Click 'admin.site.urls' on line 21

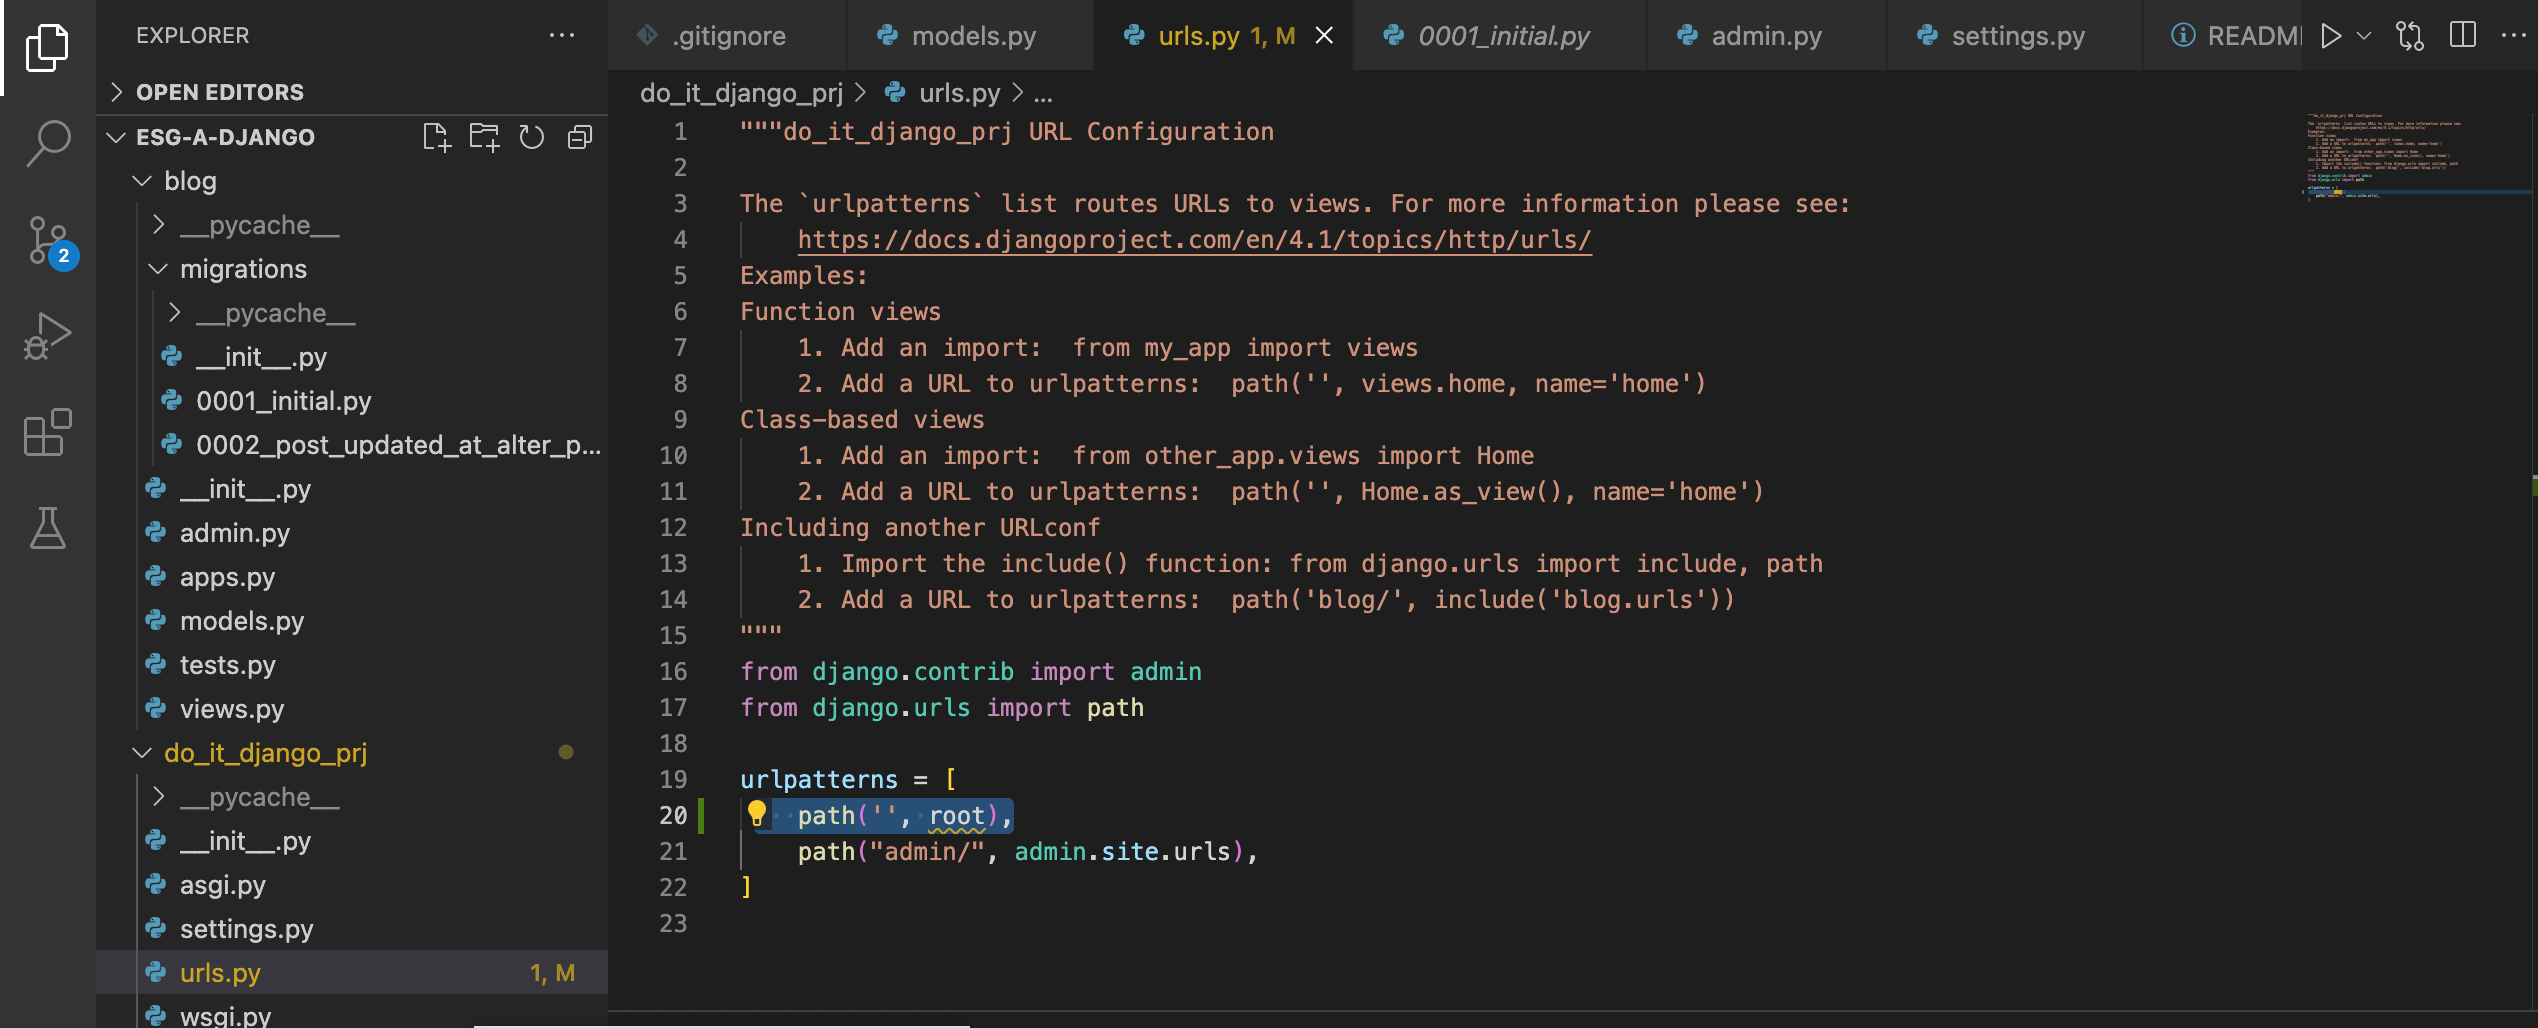(x=1122, y=852)
